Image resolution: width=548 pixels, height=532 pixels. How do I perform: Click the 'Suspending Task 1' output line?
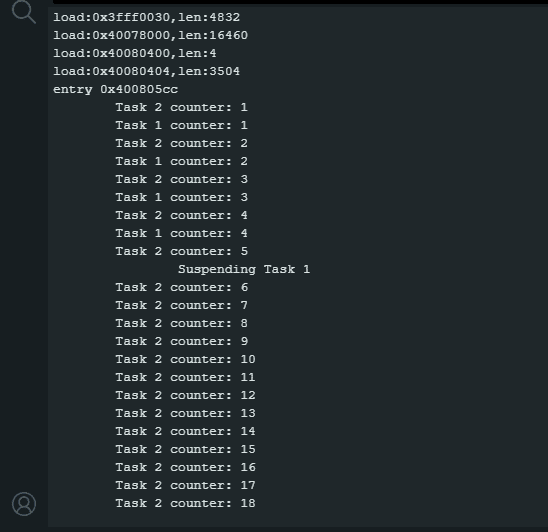point(244,269)
